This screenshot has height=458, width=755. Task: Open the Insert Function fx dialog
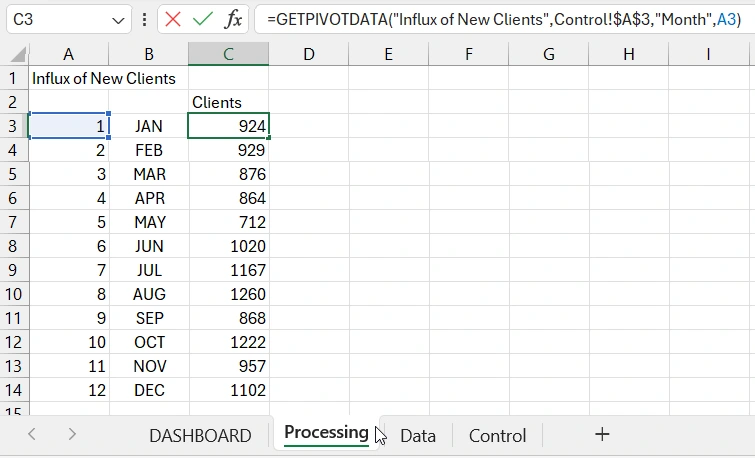point(233,19)
